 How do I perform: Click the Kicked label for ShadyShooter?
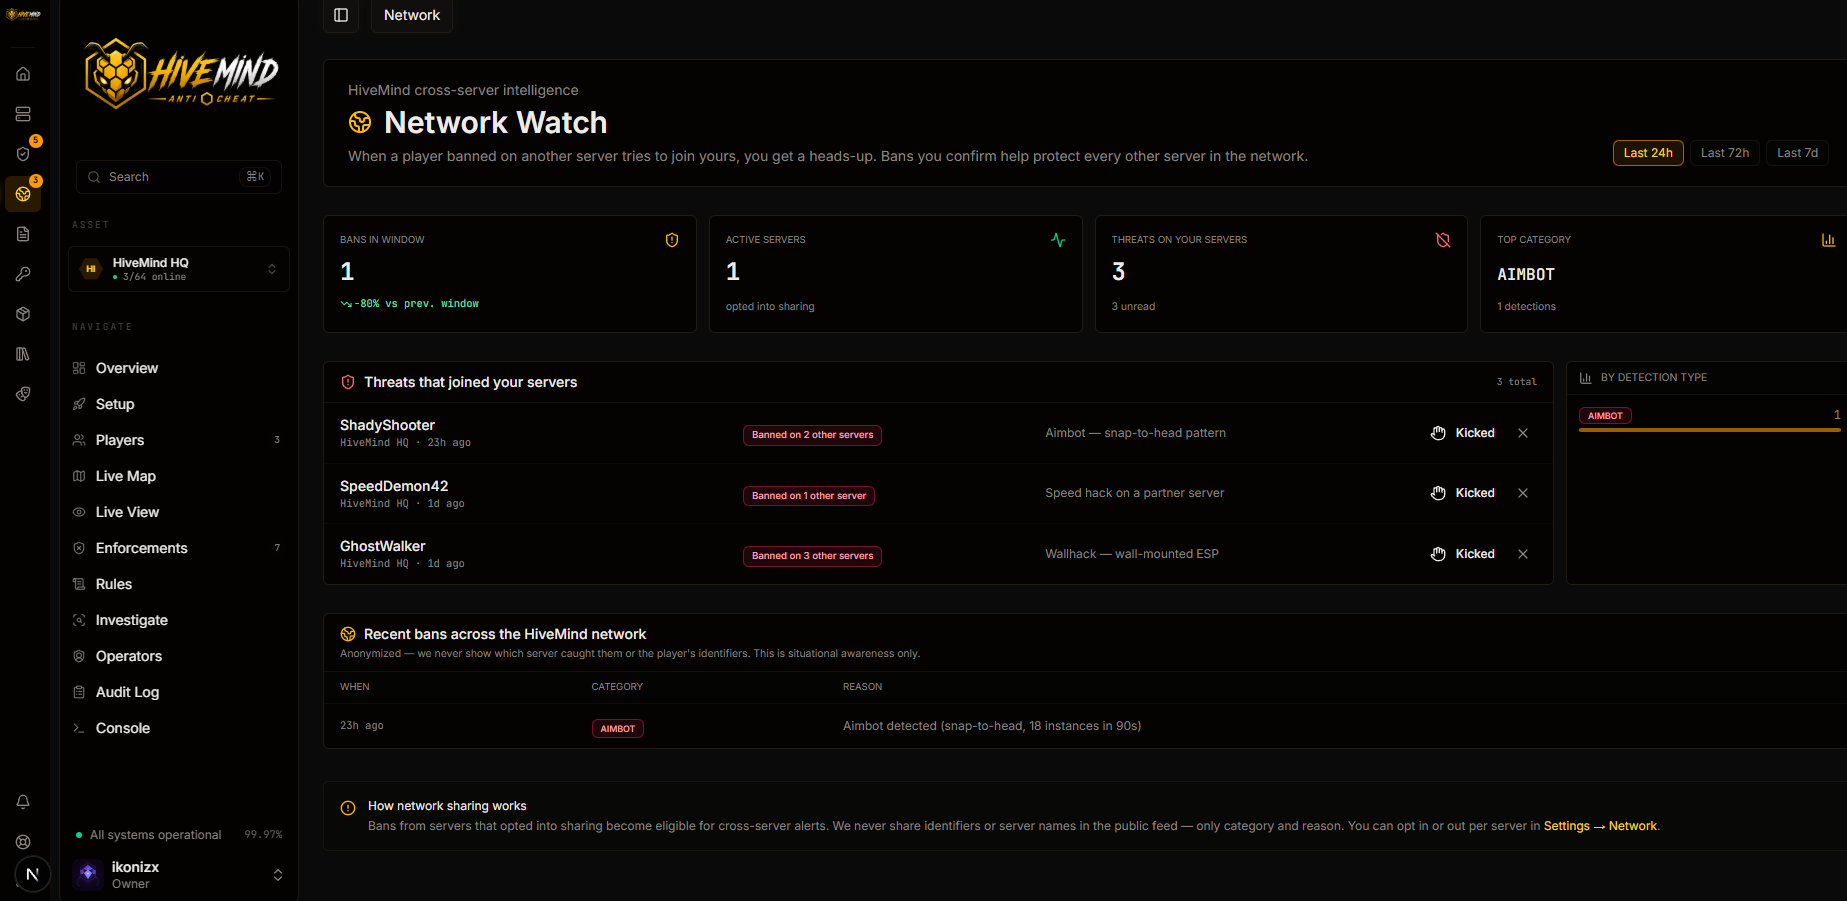point(1475,433)
